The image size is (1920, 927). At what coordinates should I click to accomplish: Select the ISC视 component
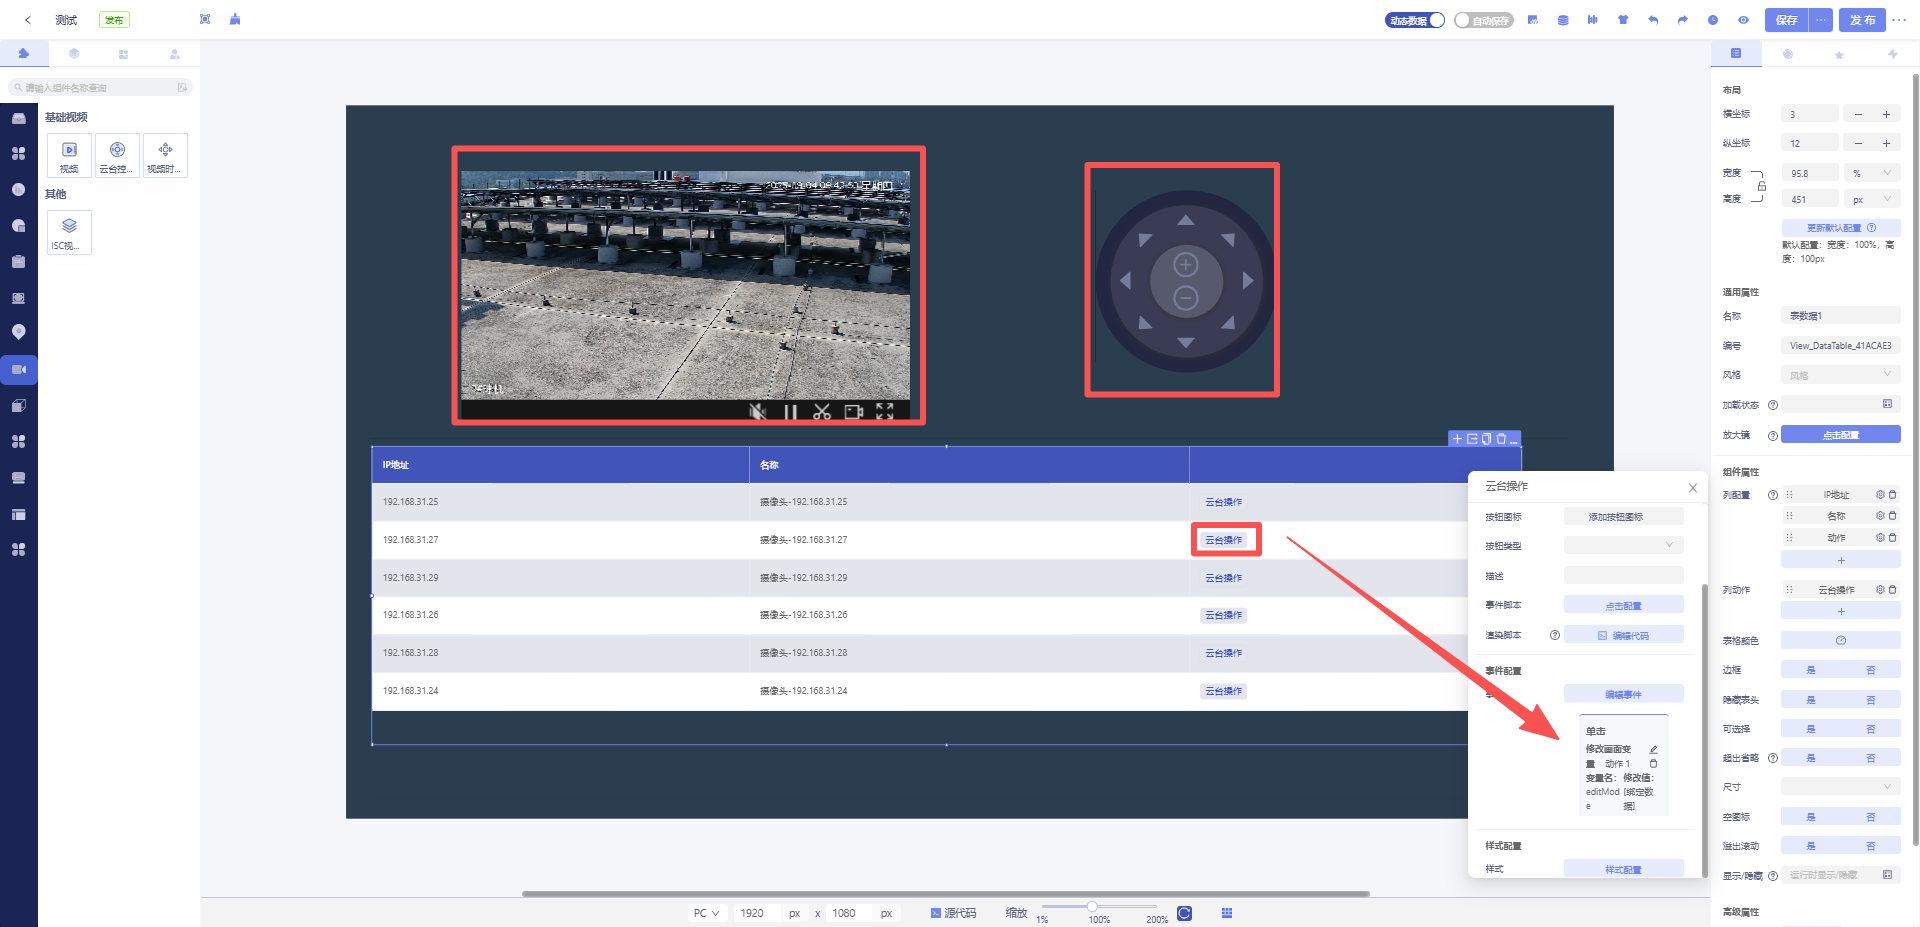69,232
